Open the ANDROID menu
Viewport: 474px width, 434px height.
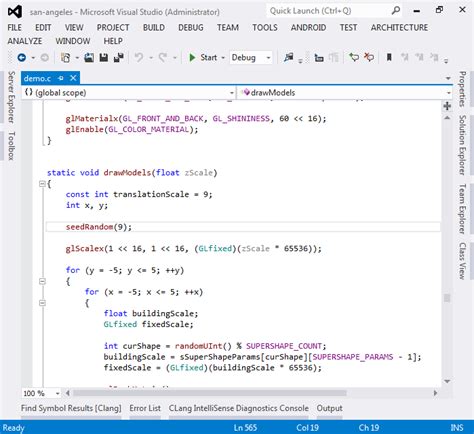coord(308,27)
